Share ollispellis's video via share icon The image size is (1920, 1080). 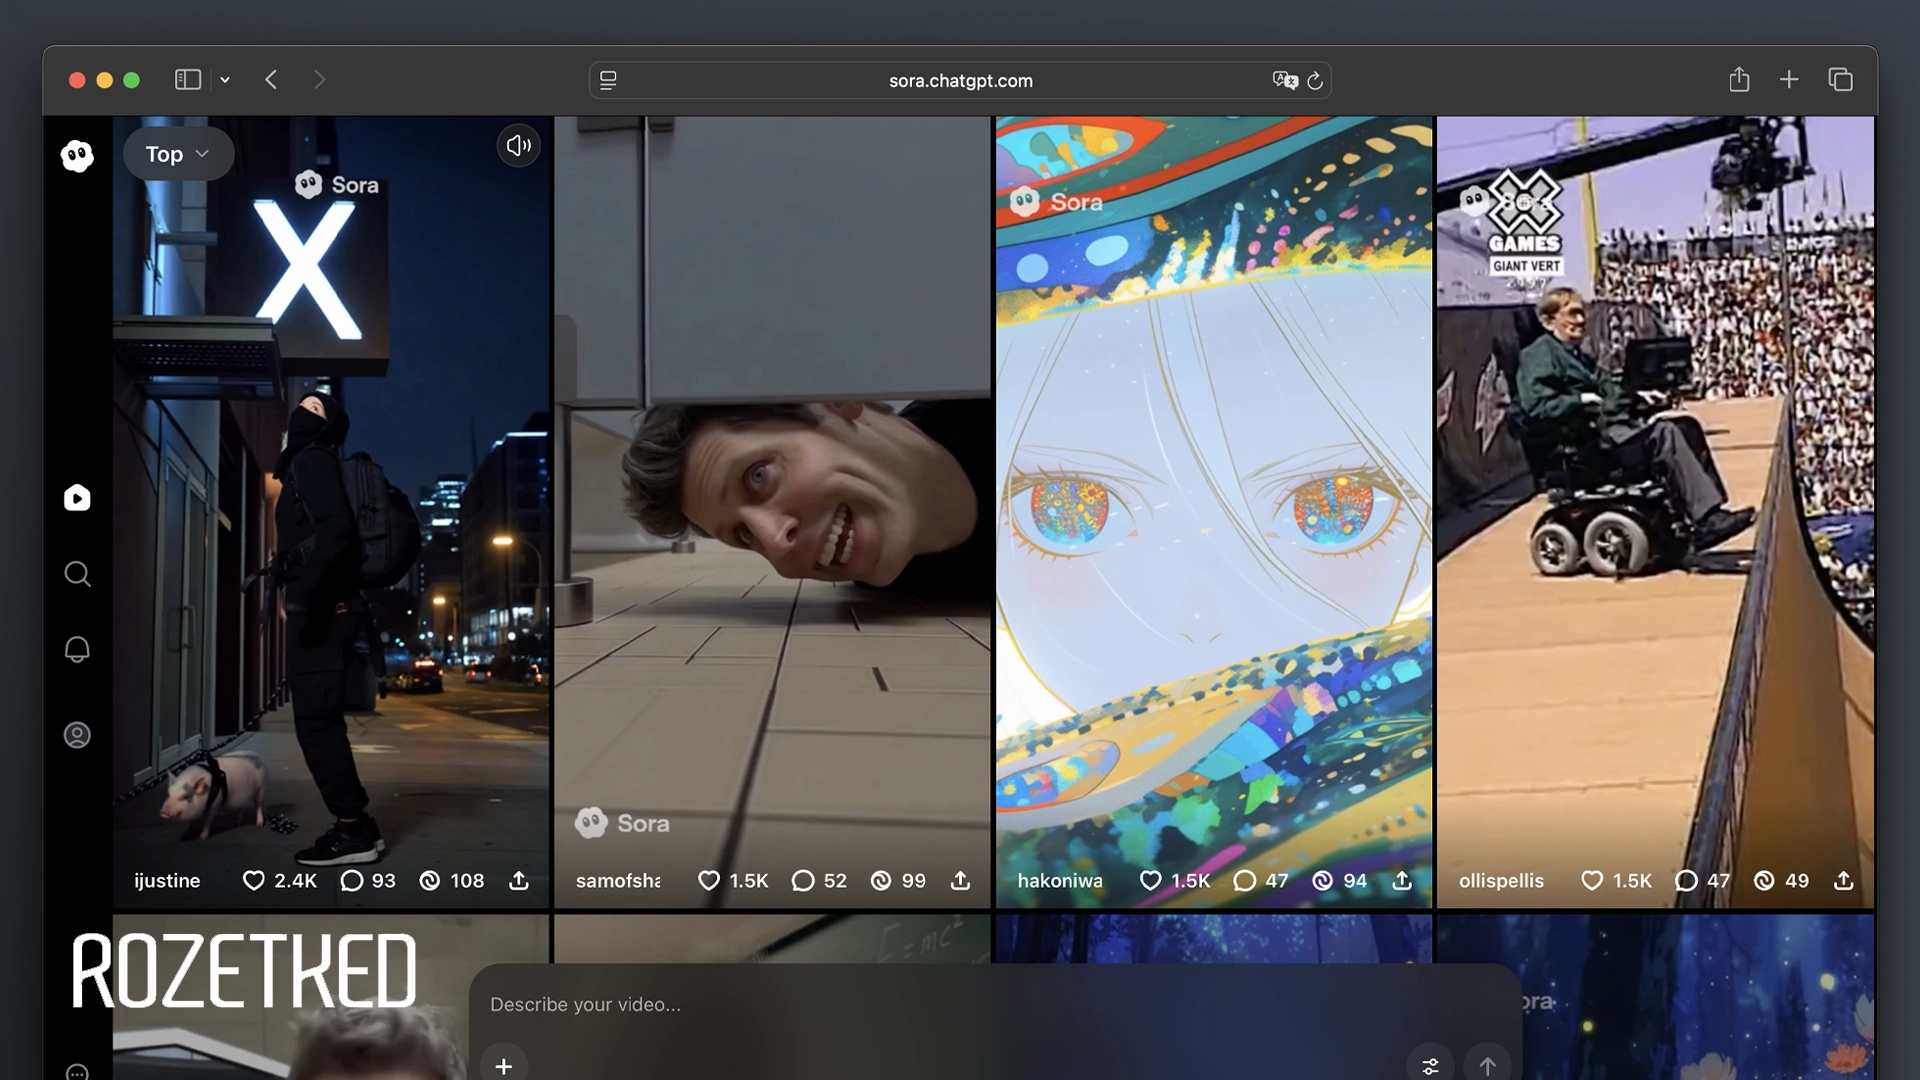[x=1843, y=881]
